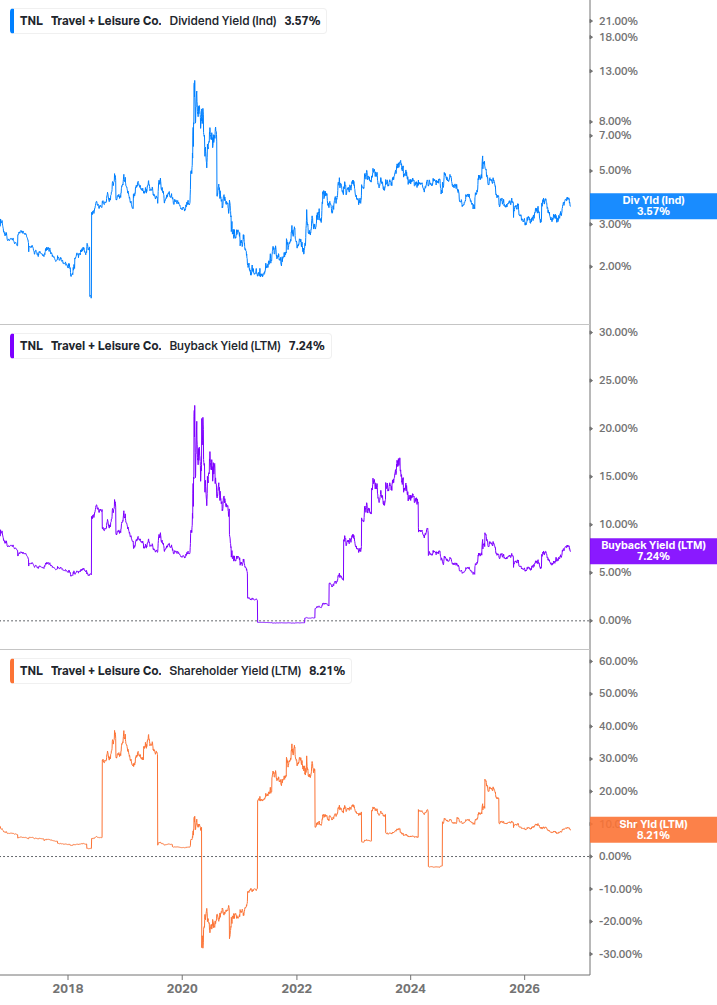
Task: Click the 5.00% tick on dividend yield axis
Action: (615, 170)
